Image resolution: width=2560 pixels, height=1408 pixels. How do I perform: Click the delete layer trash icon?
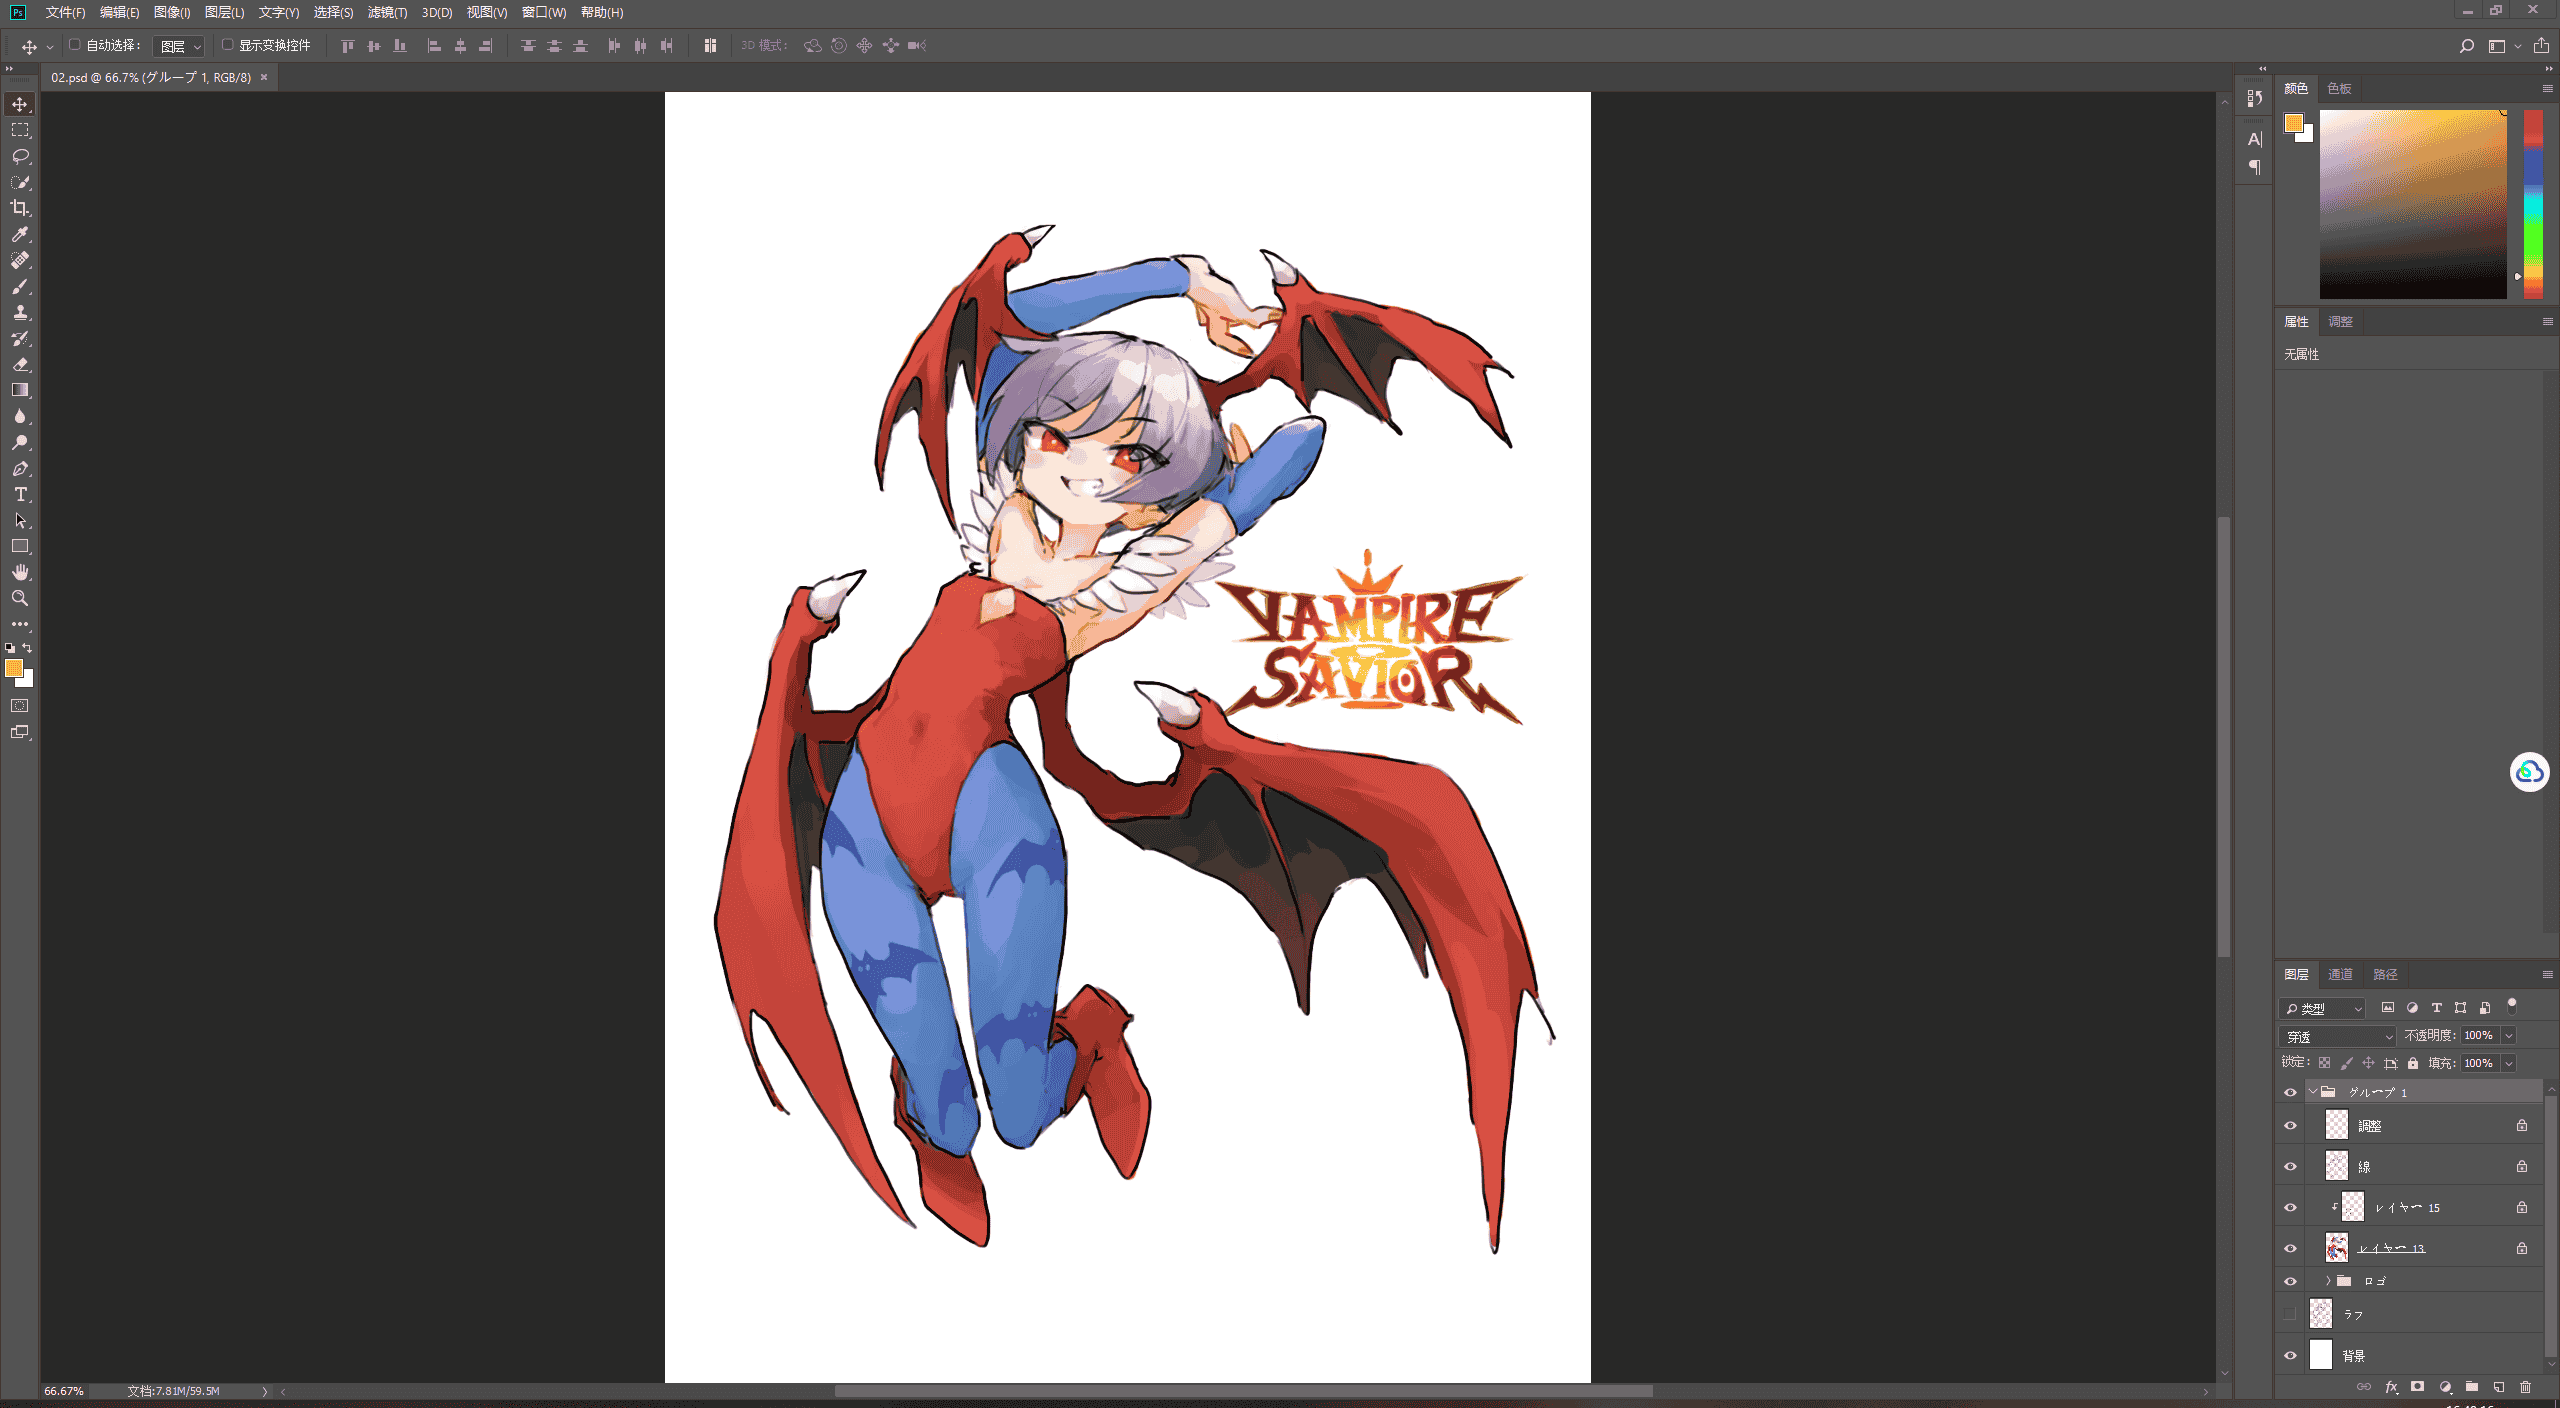coord(2525,1387)
